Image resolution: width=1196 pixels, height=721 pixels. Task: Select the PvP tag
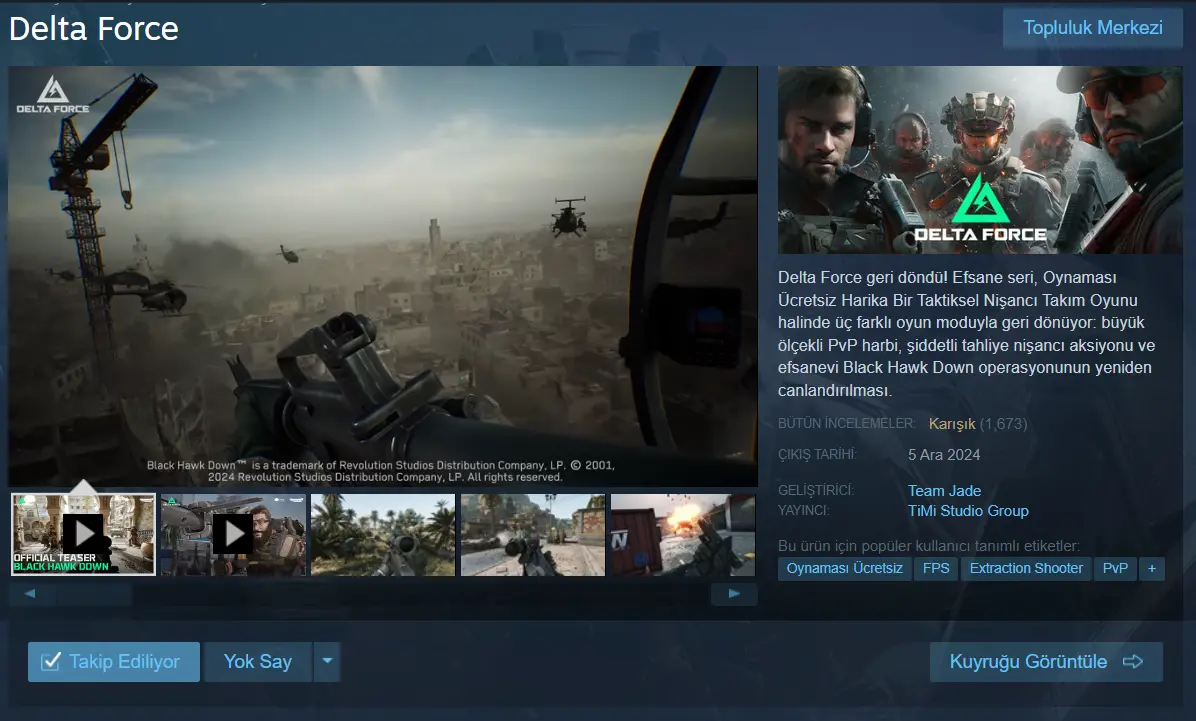pos(1115,568)
